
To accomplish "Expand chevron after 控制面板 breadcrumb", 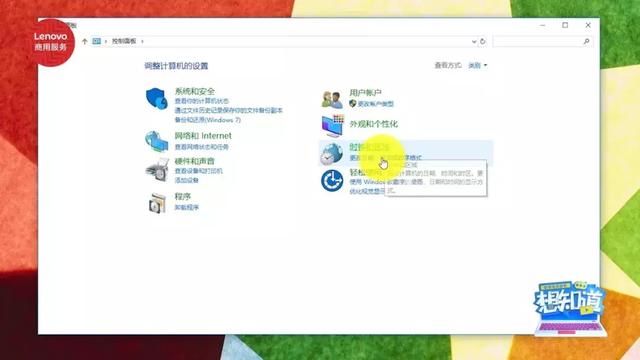I will [x=142, y=41].
